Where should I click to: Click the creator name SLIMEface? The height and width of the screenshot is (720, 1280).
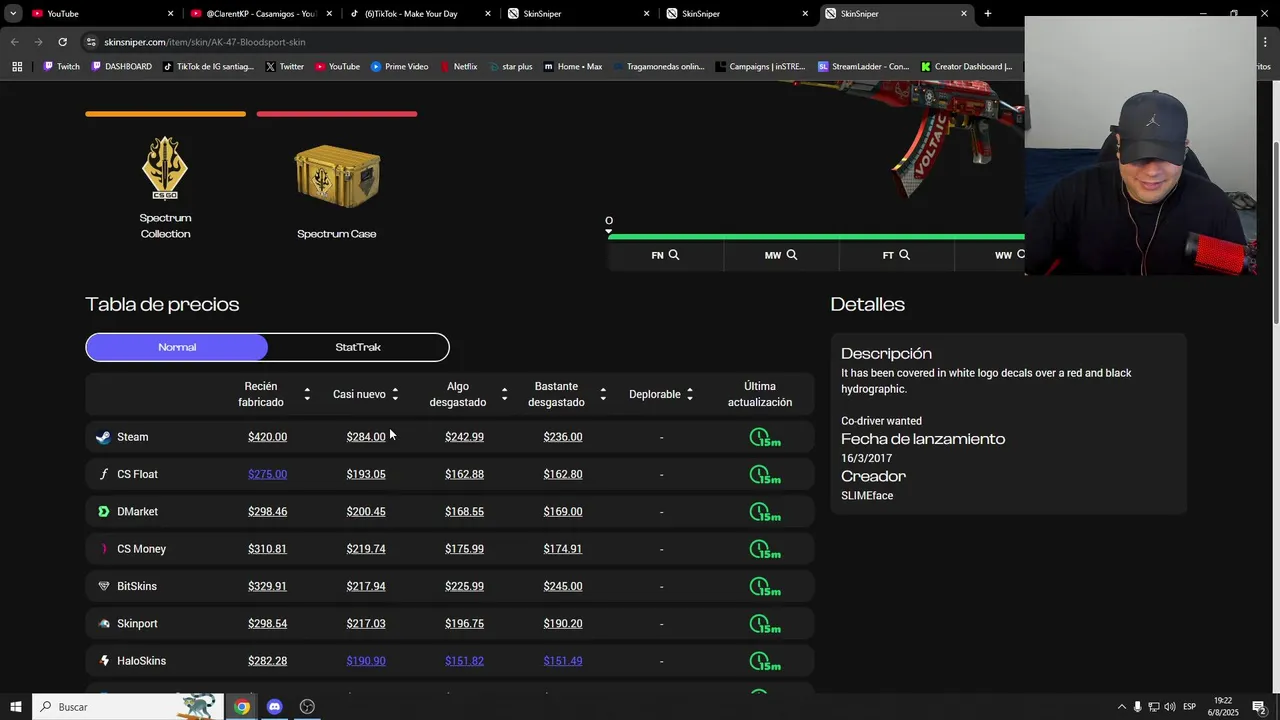tap(867, 496)
